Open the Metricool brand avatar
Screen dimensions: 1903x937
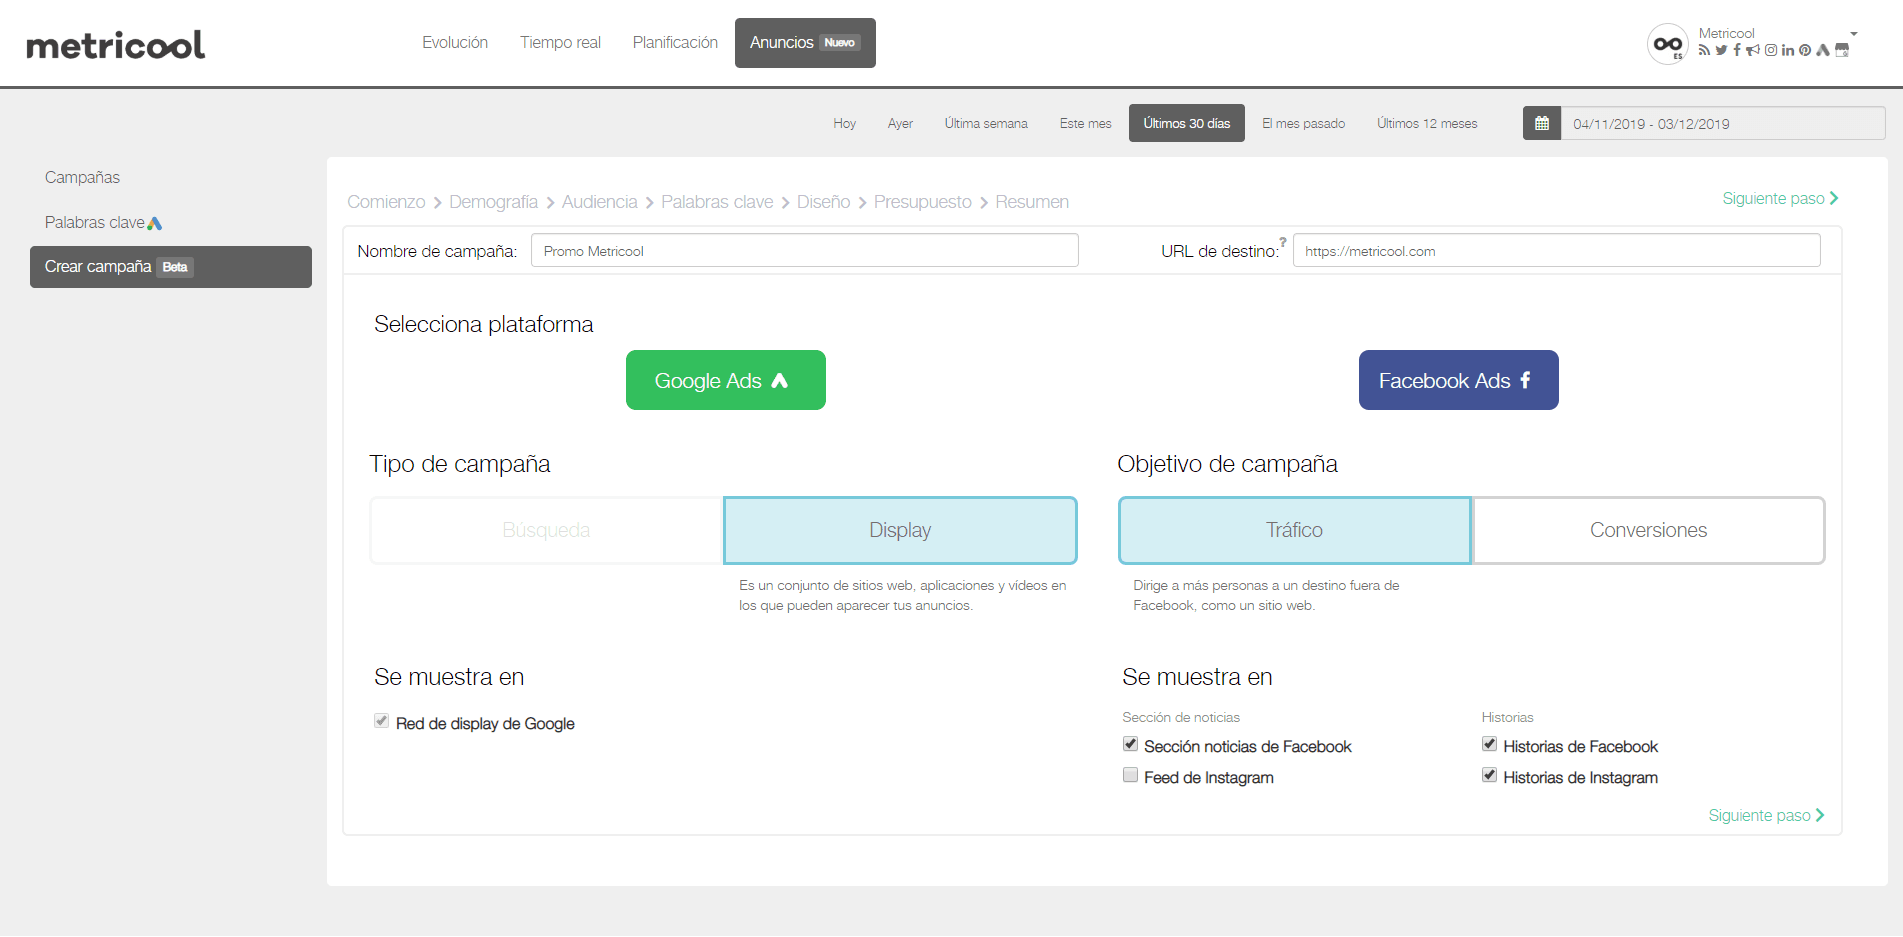click(x=1668, y=44)
